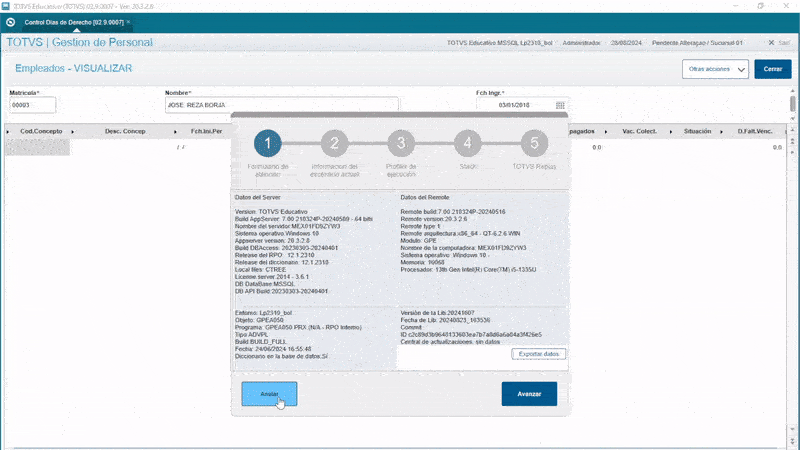Click the arrow right of Cod.Concepto header
Viewport: 800px width, 450px height.
(x=72, y=132)
